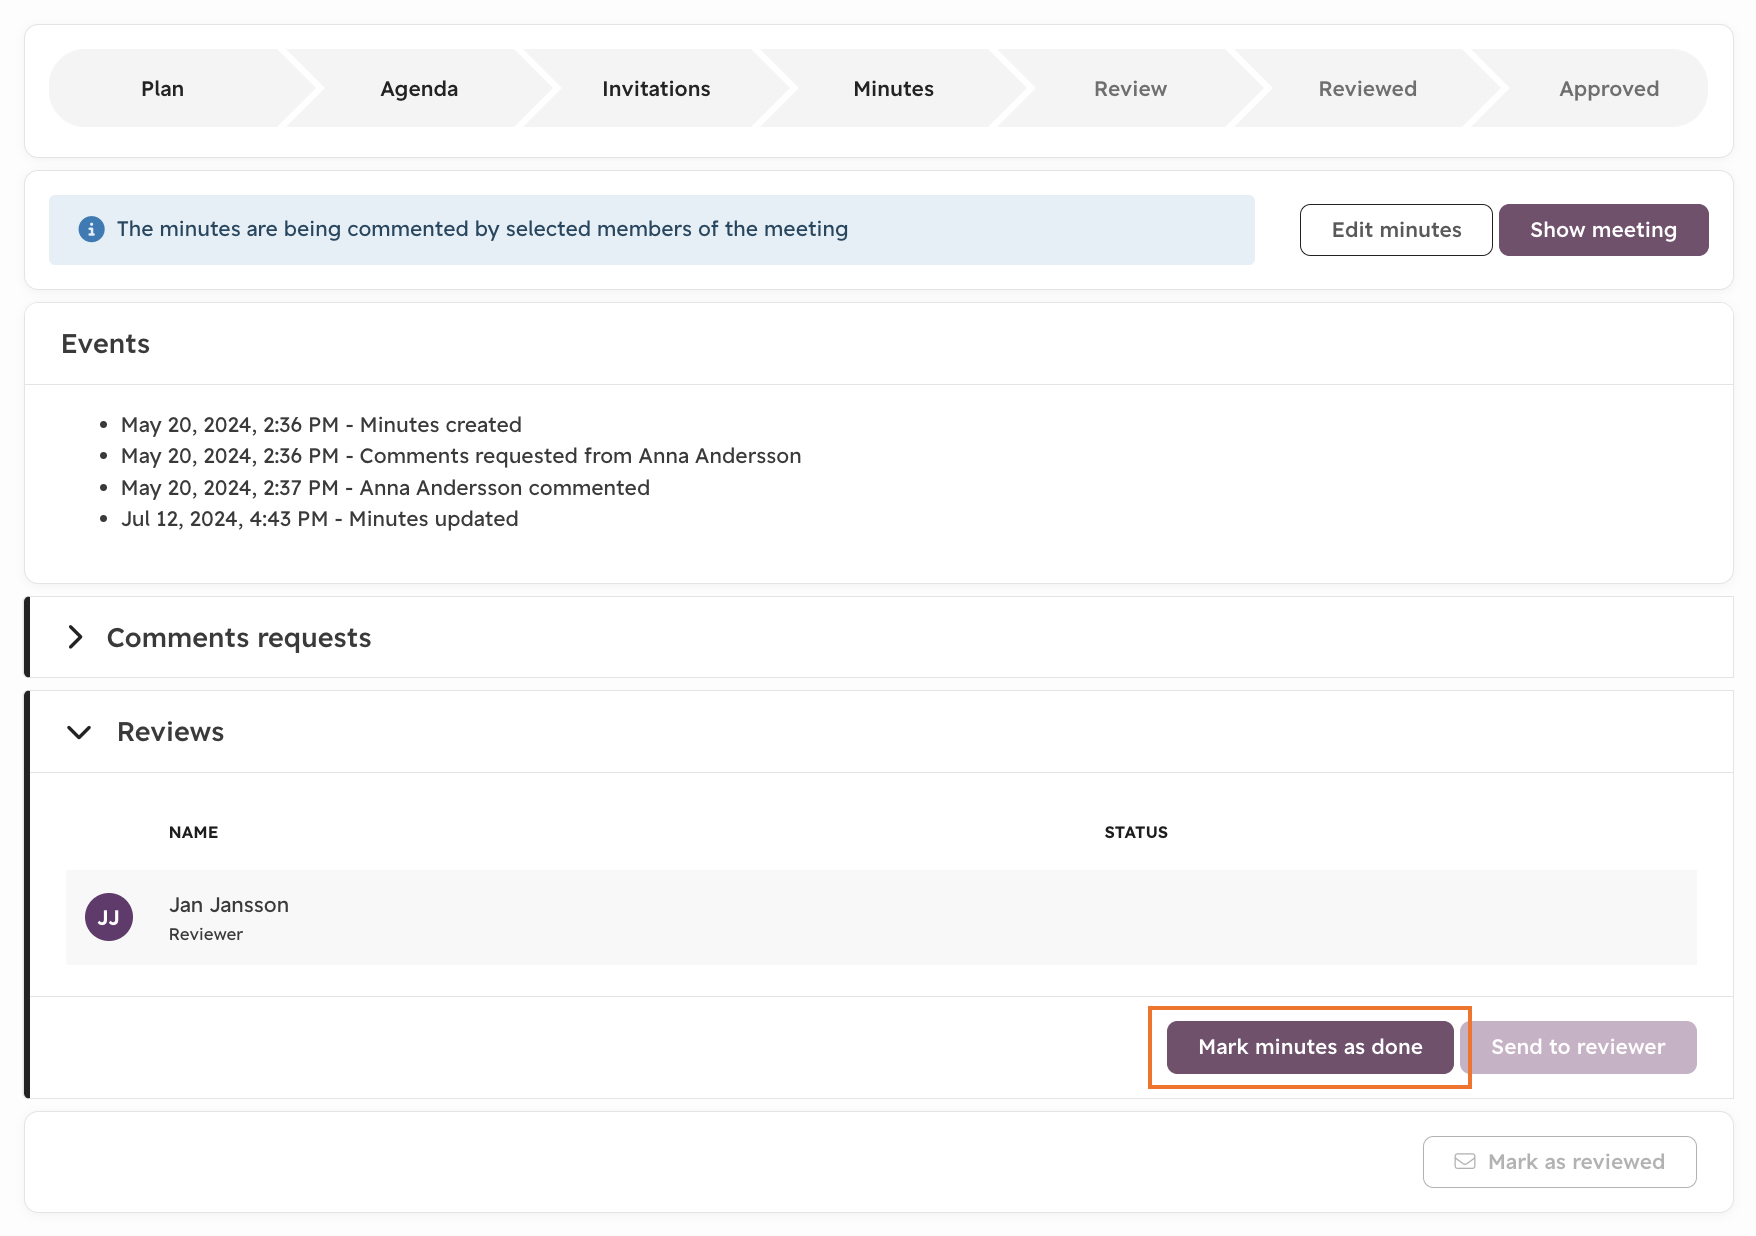1756x1236 pixels.
Task: Click envelope icon in Mark as reviewed
Action: click(x=1465, y=1161)
